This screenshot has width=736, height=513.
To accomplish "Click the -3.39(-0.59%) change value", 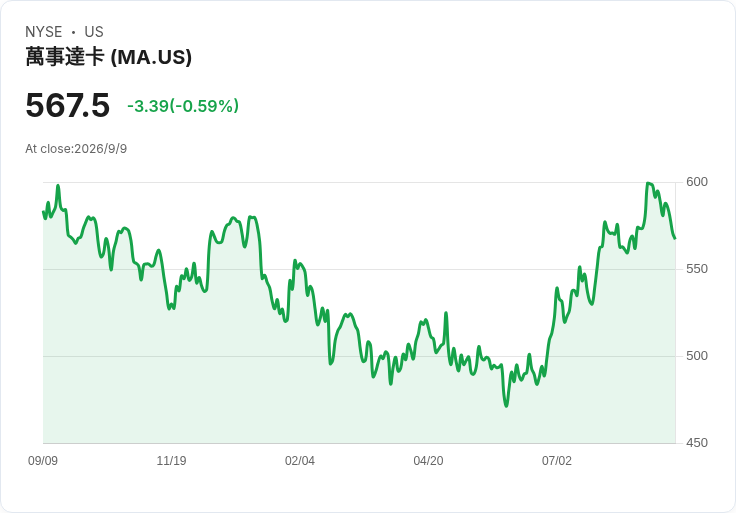I will pos(183,106).
